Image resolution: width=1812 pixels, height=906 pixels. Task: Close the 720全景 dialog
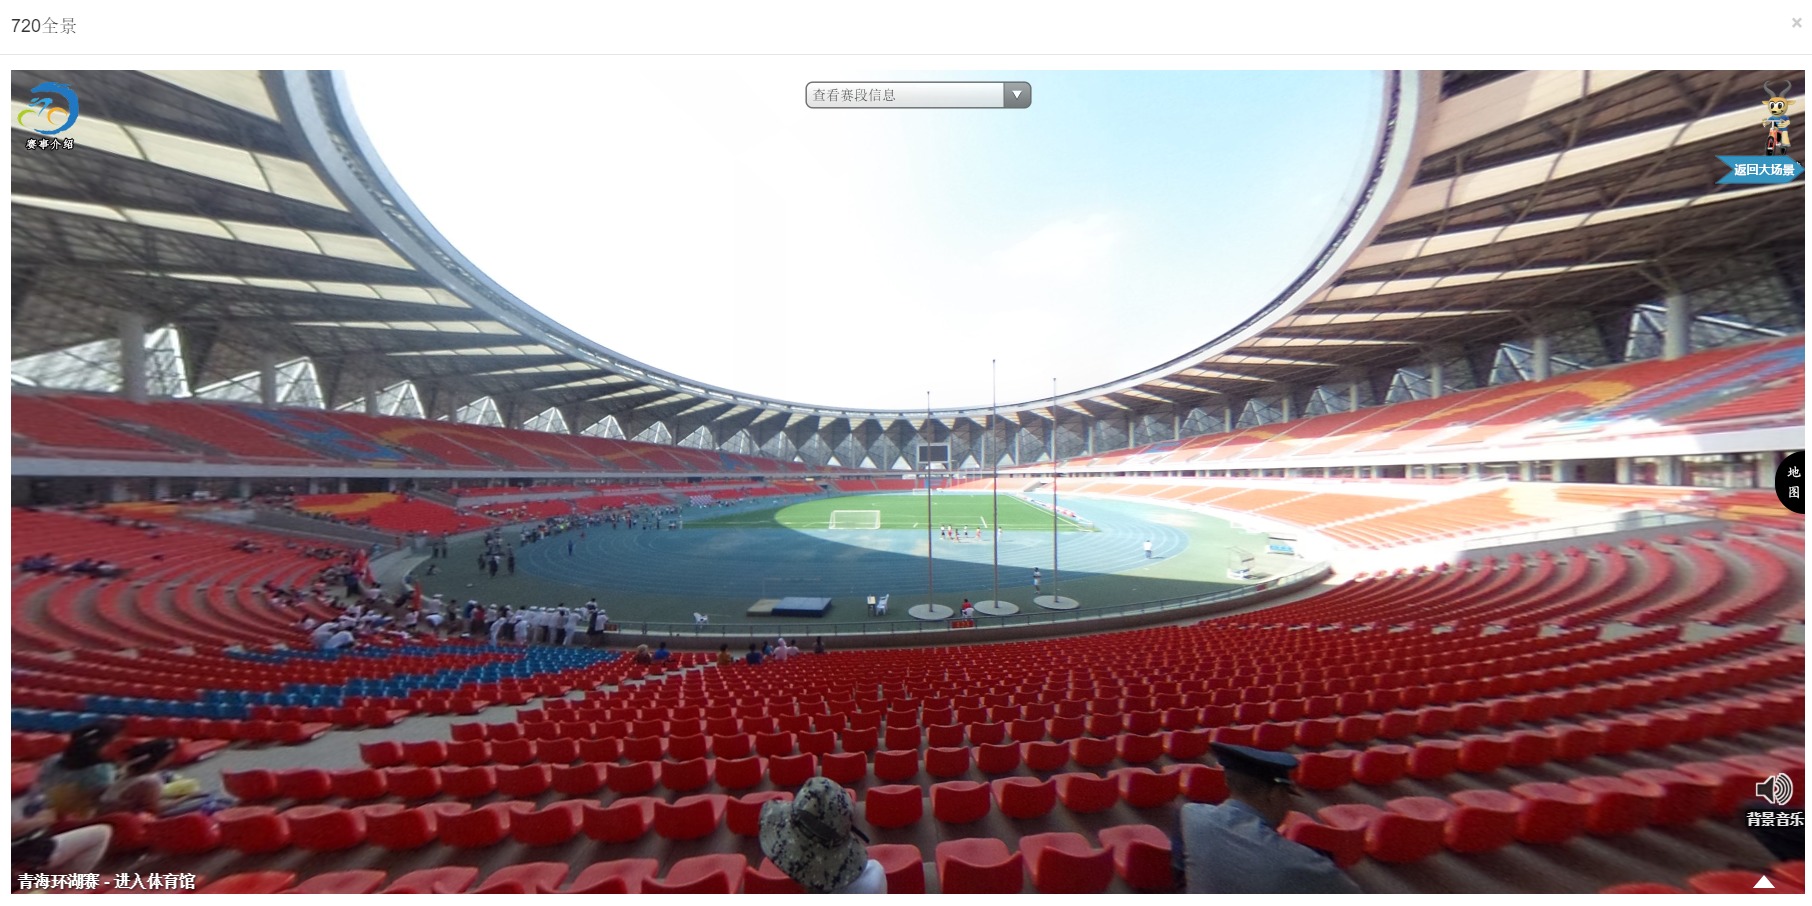tap(1796, 22)
